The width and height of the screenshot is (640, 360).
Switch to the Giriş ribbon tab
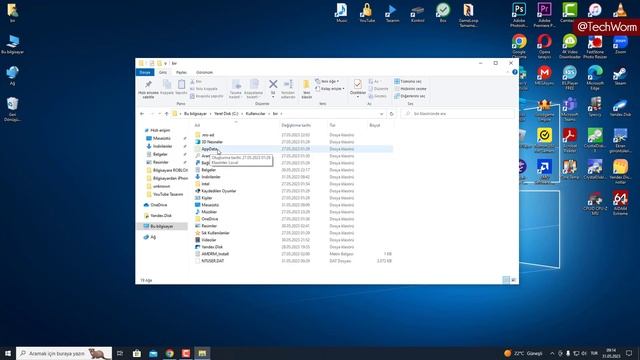(163, 72)
